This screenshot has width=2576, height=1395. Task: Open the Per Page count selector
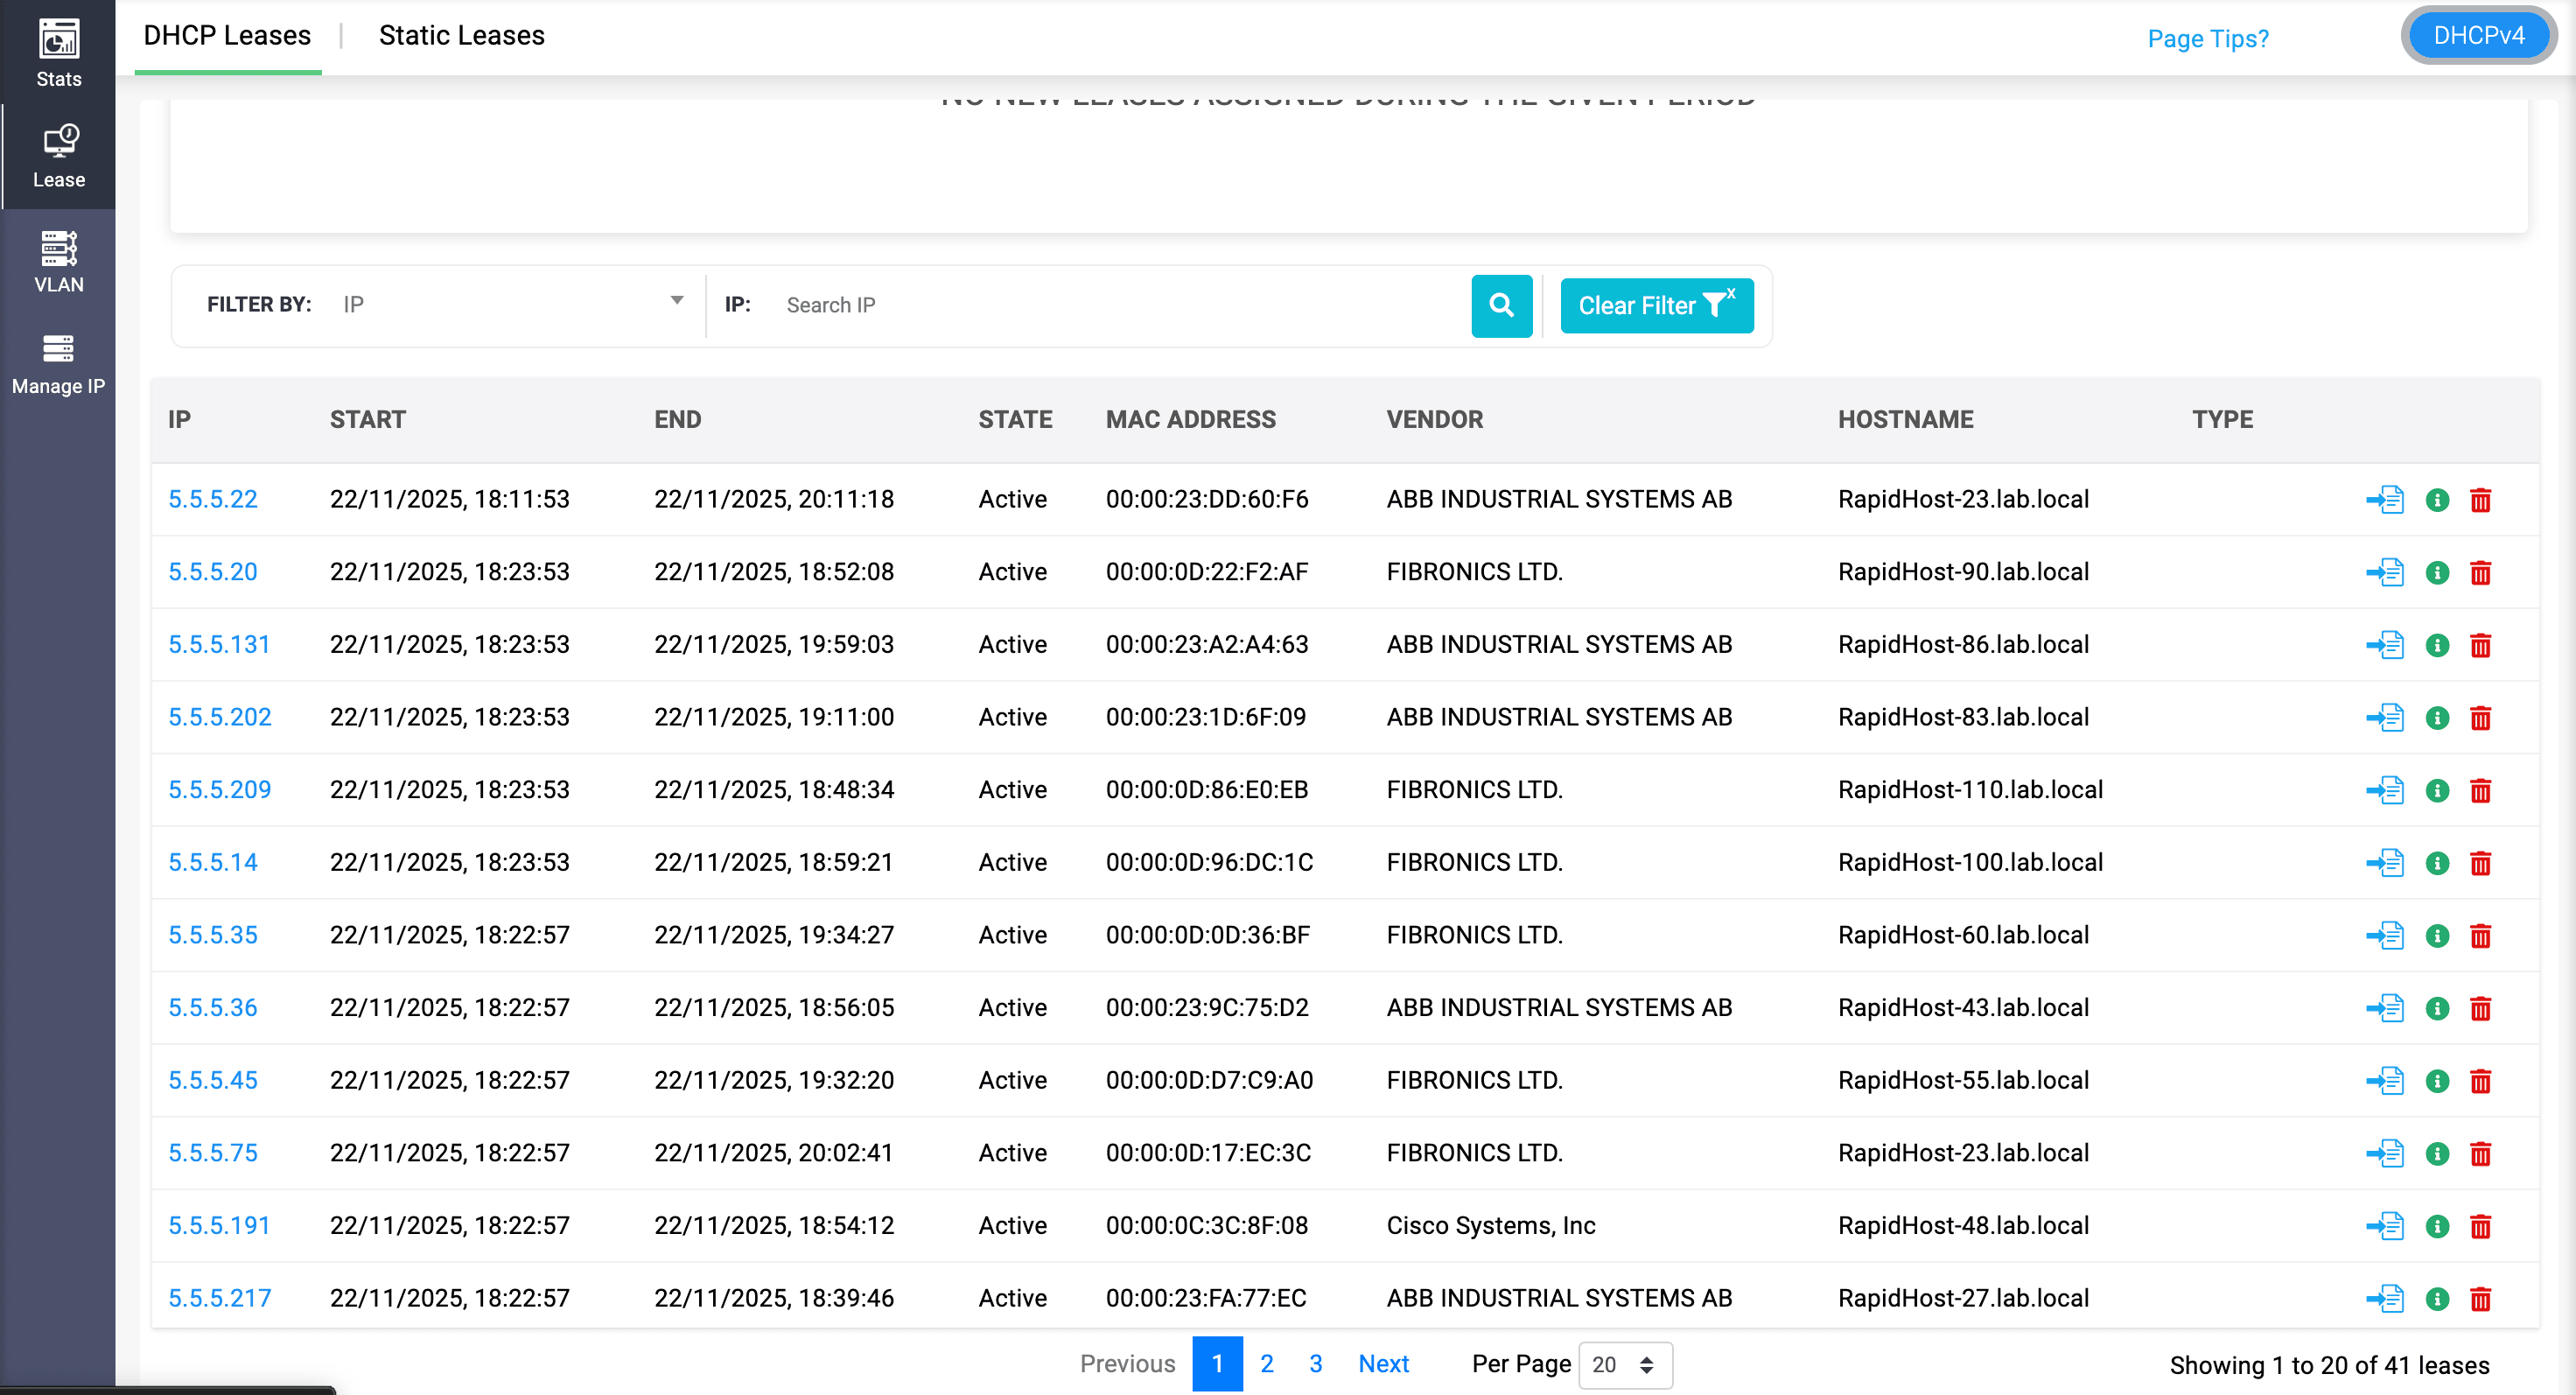click(x=1624, y=1365)
